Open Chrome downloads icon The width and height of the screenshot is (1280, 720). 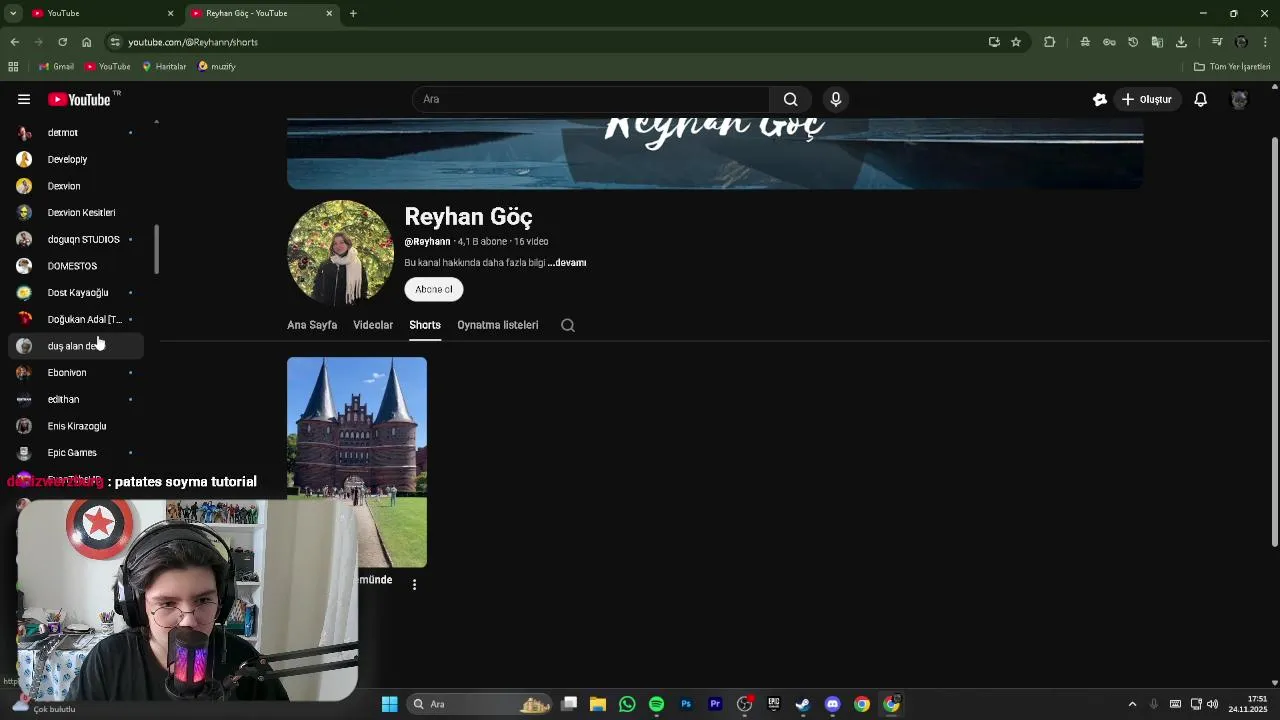pos(1181,42)
